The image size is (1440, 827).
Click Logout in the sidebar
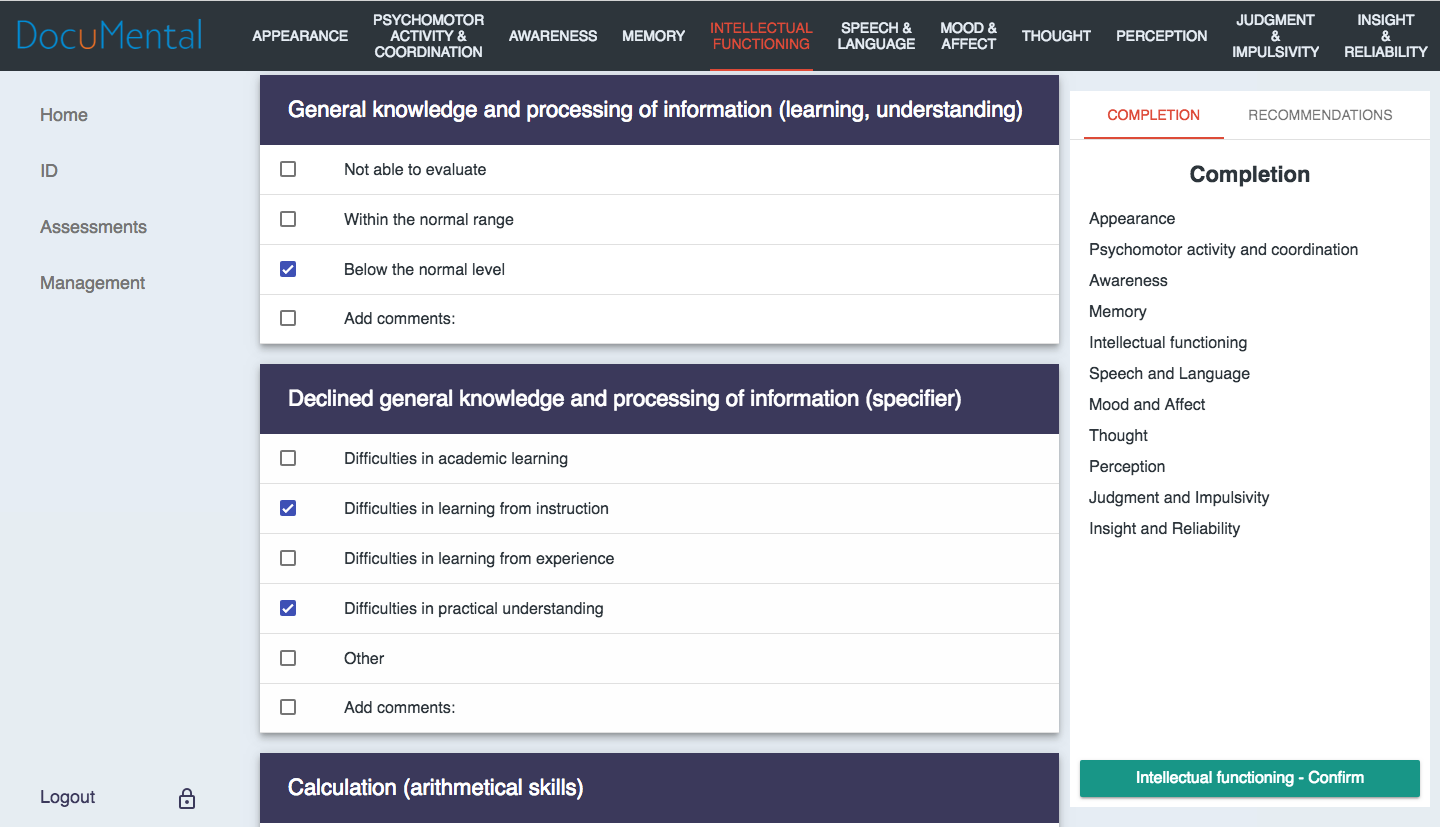pyautogui.click(x=68, y=797)
